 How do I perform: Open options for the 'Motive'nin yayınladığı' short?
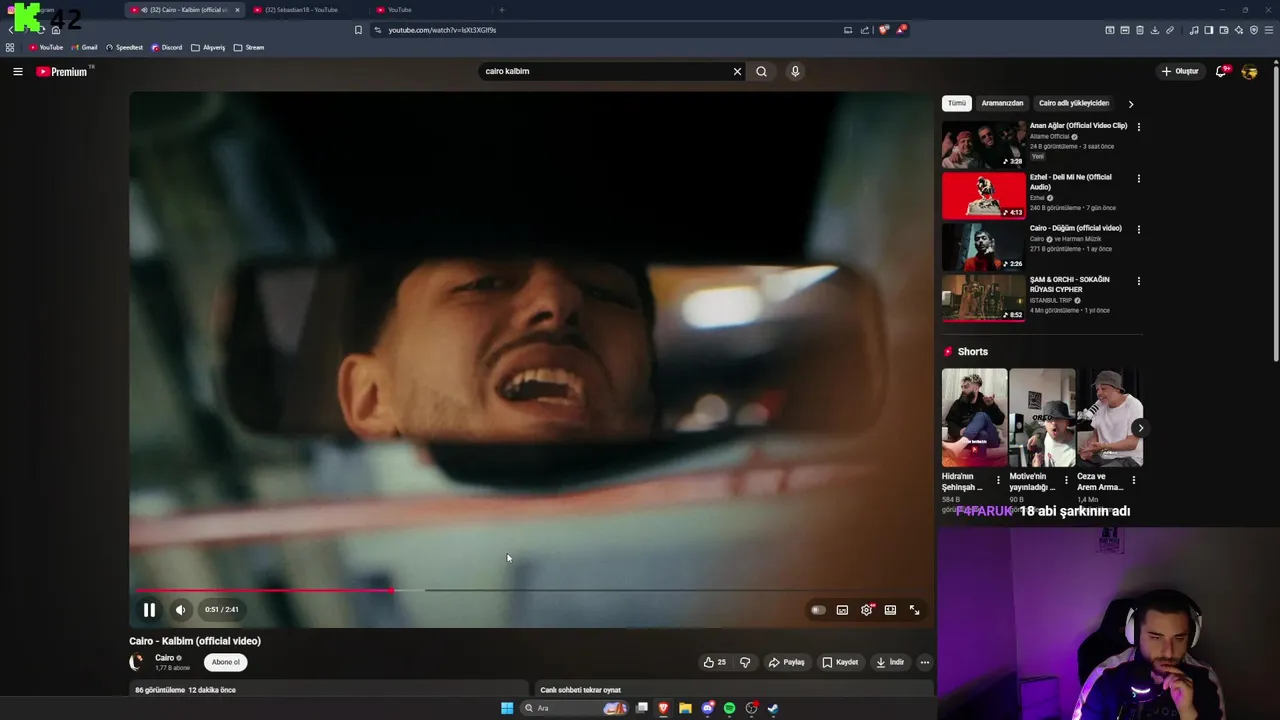point(1066,480)
